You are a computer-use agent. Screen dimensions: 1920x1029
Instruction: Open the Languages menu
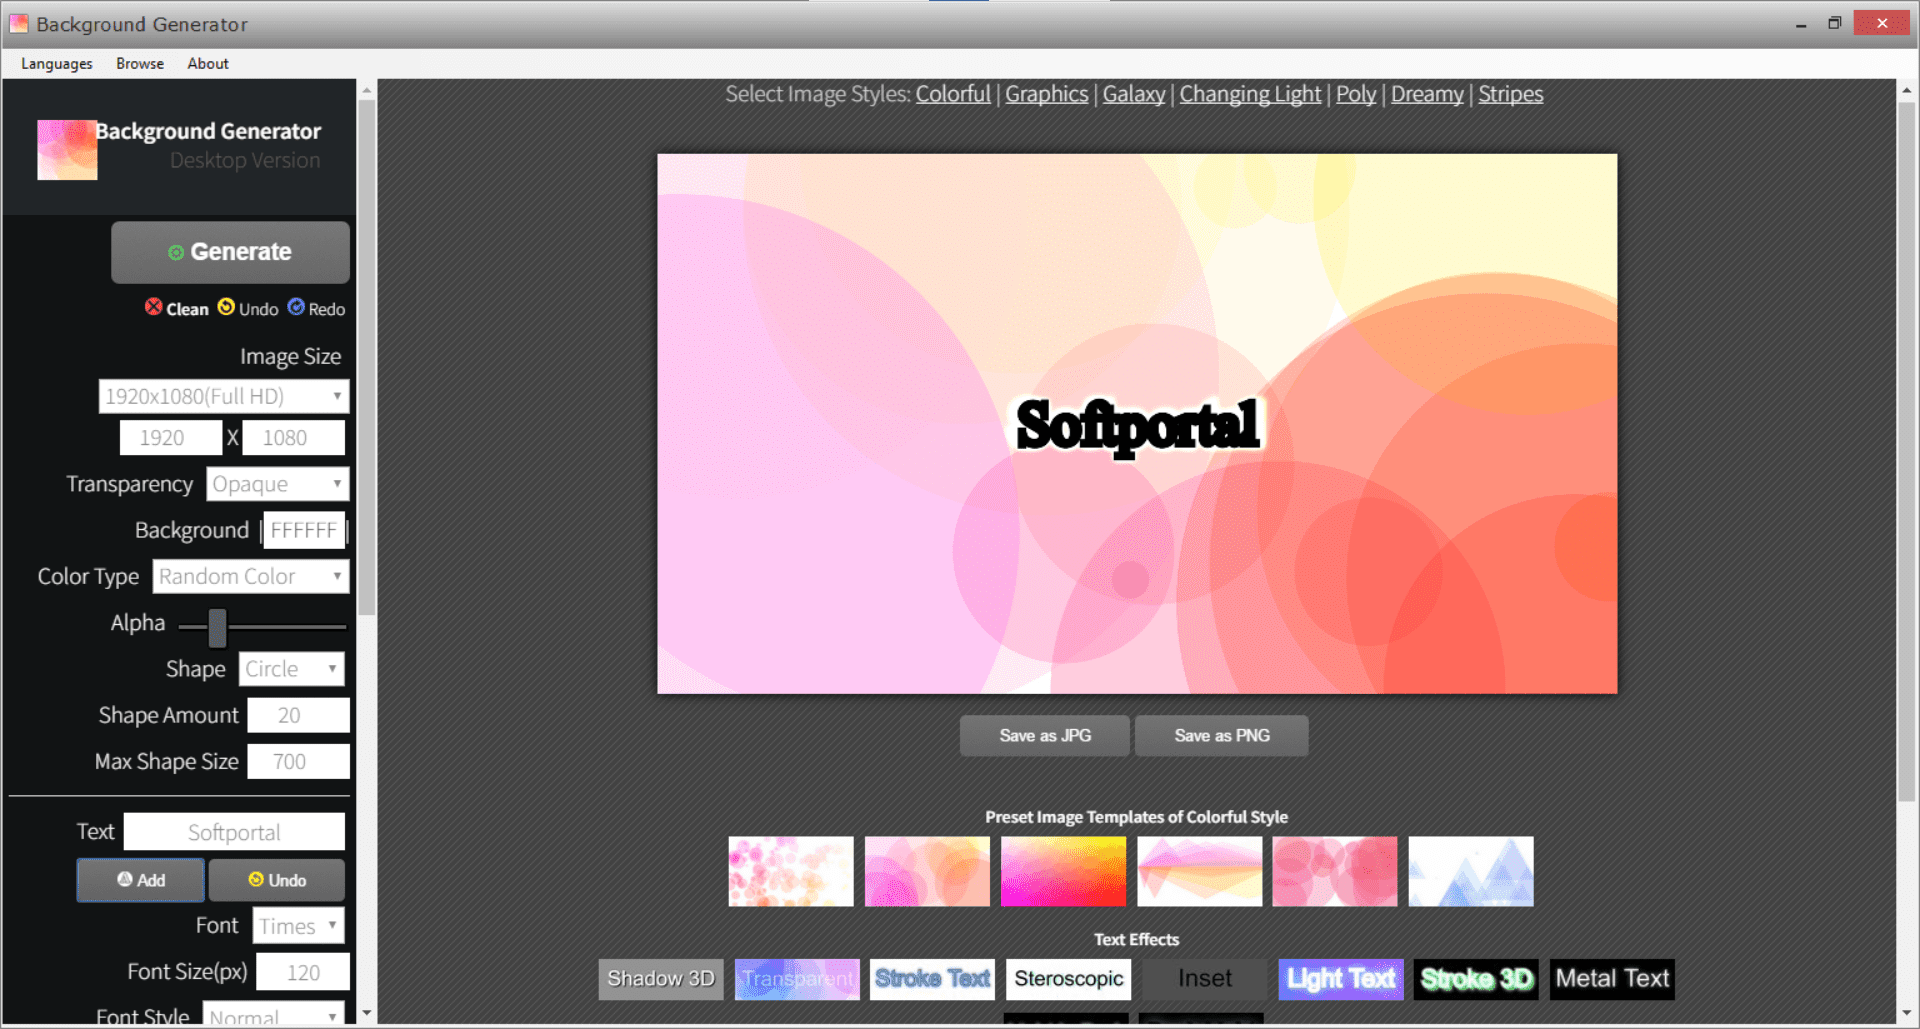[x=57, y=63]
